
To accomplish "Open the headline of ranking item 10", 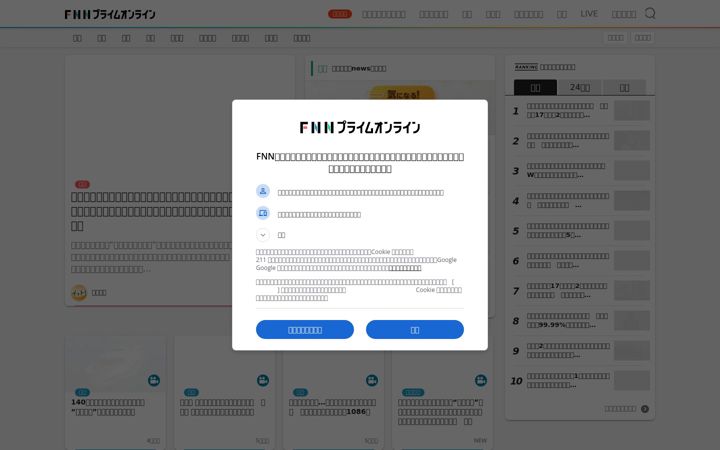I will 568,380.
